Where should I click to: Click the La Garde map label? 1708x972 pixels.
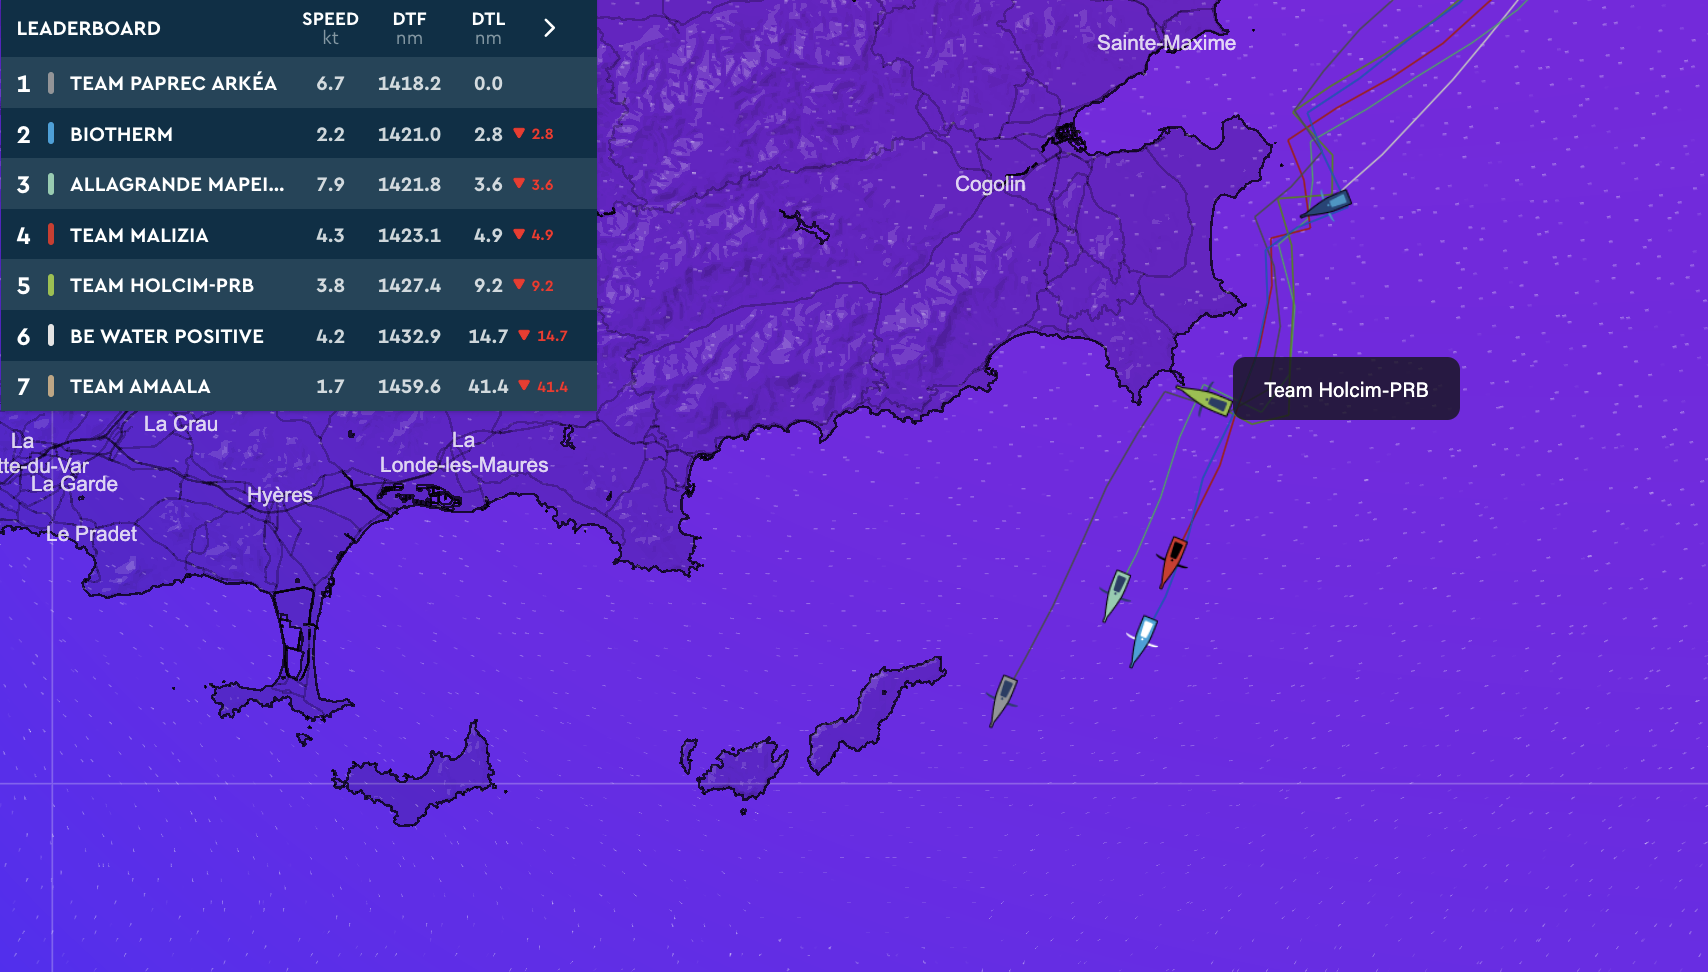74,484
